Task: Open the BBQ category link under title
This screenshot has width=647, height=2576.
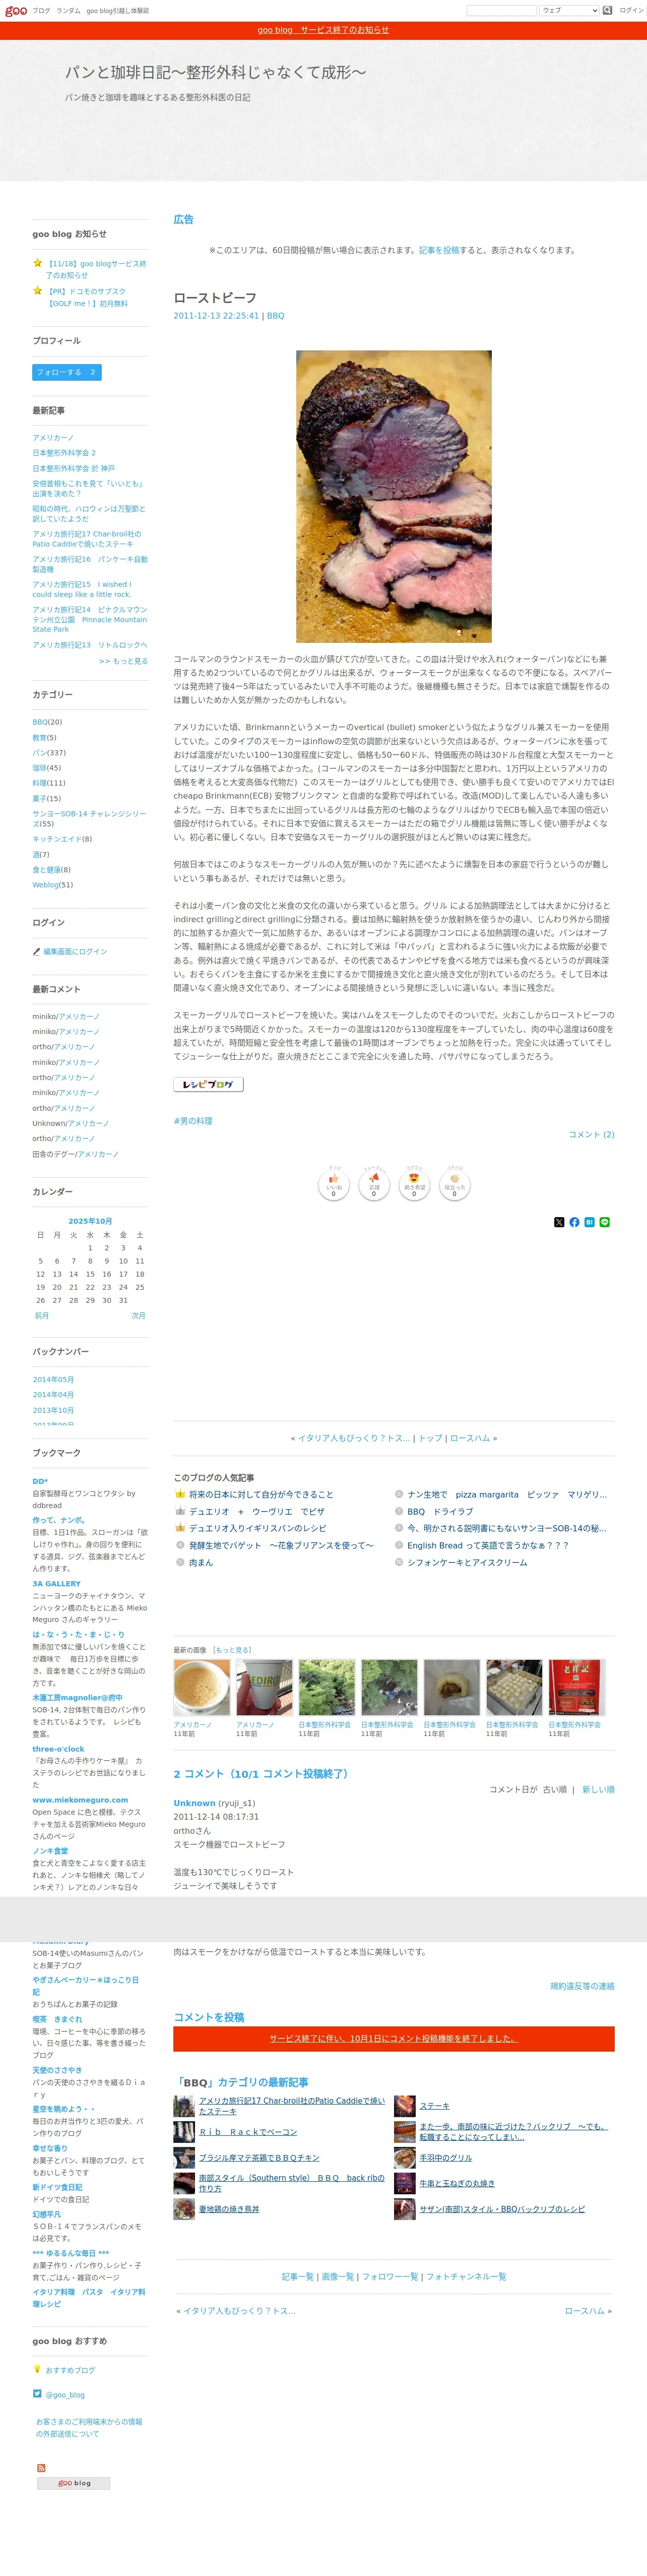Action: click(275, 316)
